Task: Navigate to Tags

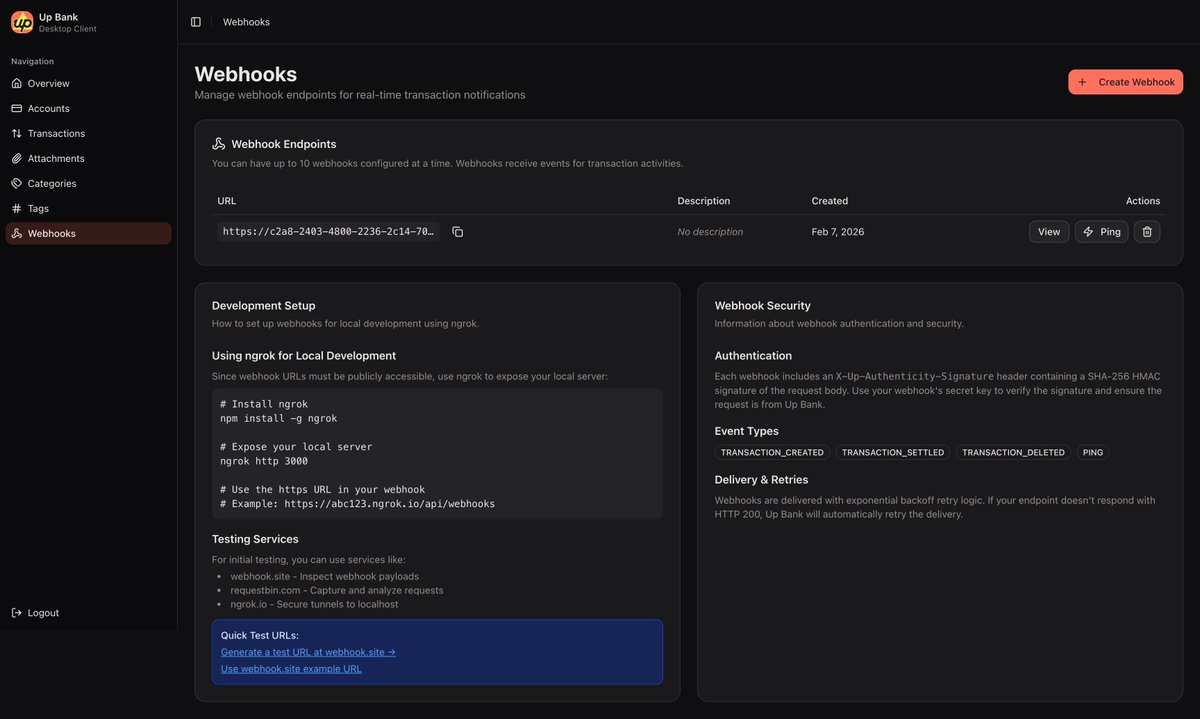Action: point(88,208)
